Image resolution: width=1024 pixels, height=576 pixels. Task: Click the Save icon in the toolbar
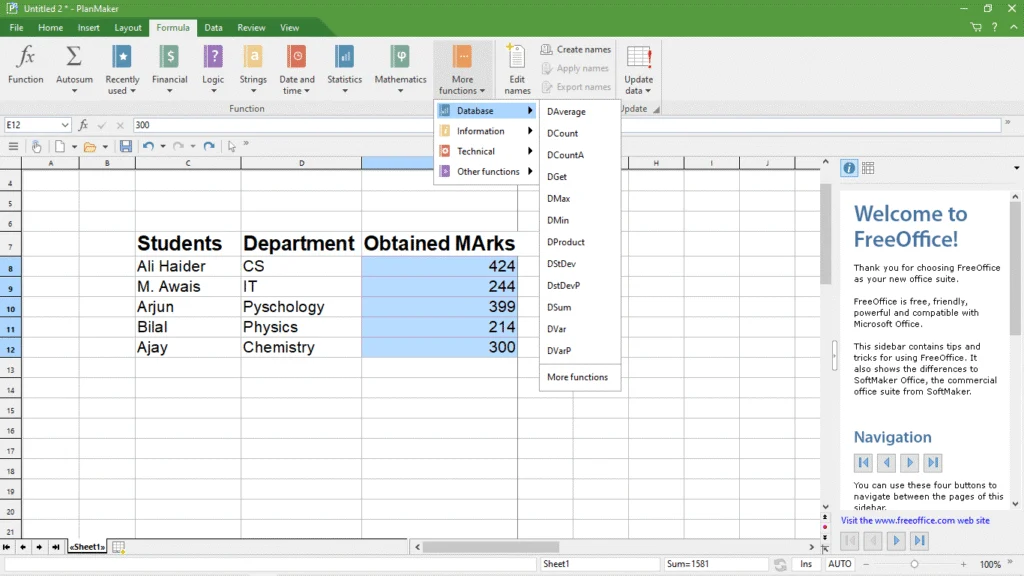tap(124, 146)
